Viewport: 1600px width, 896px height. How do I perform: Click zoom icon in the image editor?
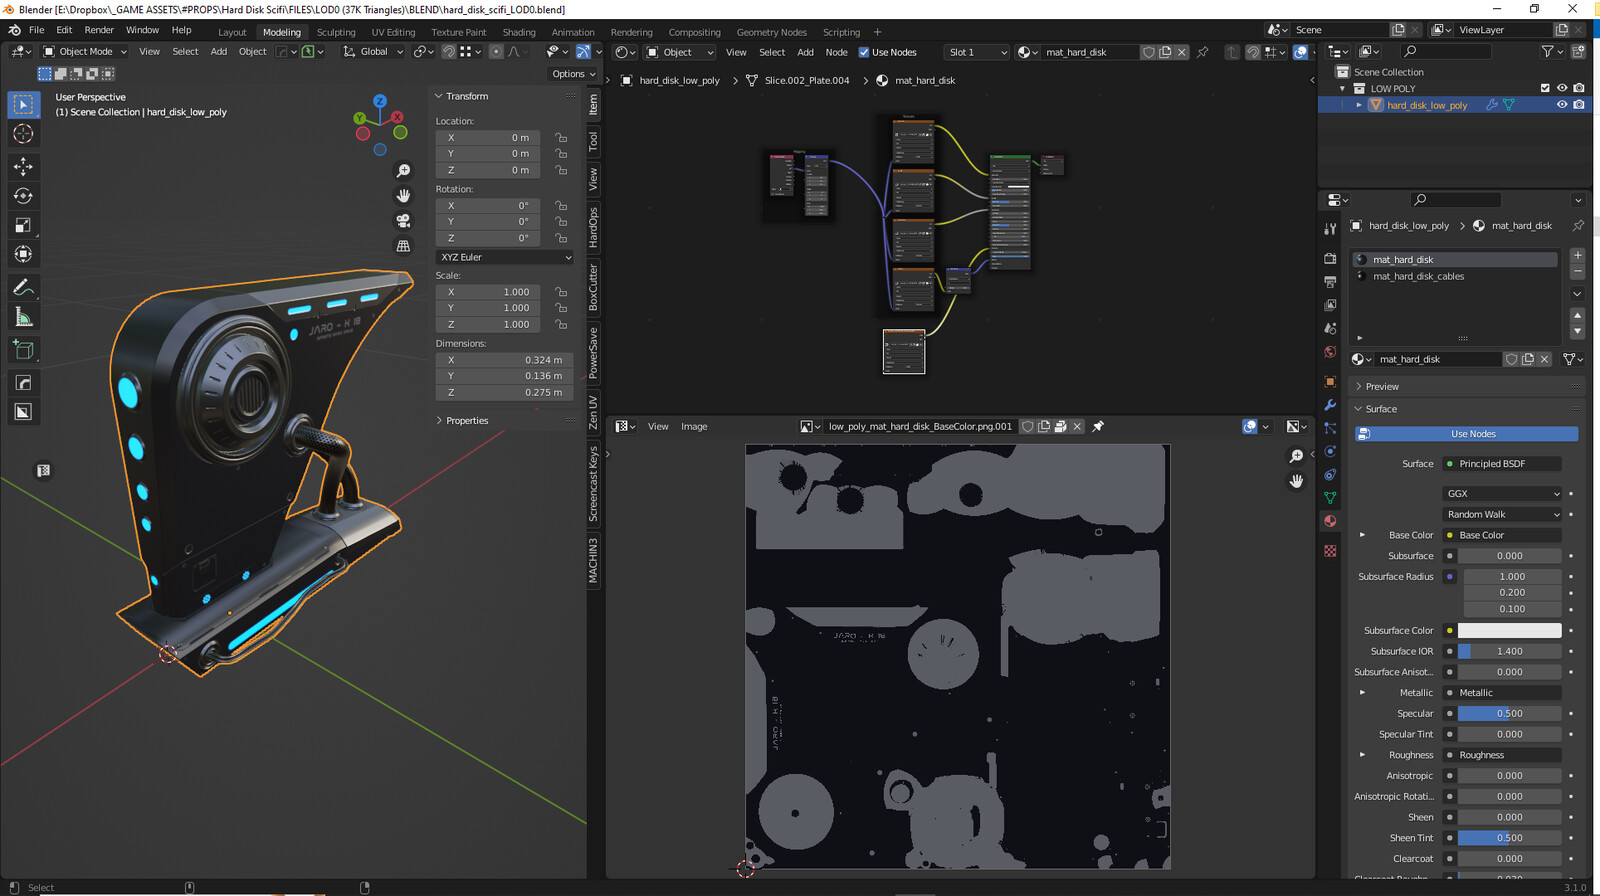coord(1296,456)
